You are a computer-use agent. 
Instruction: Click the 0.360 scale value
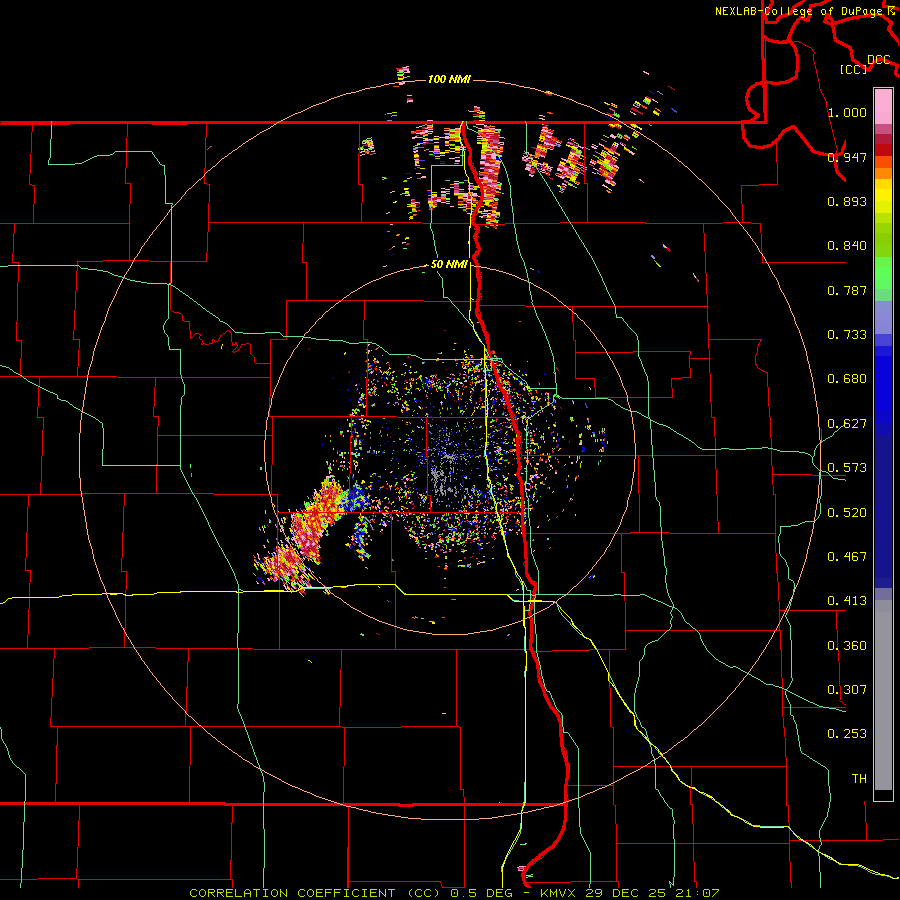(x=847, y=646)
